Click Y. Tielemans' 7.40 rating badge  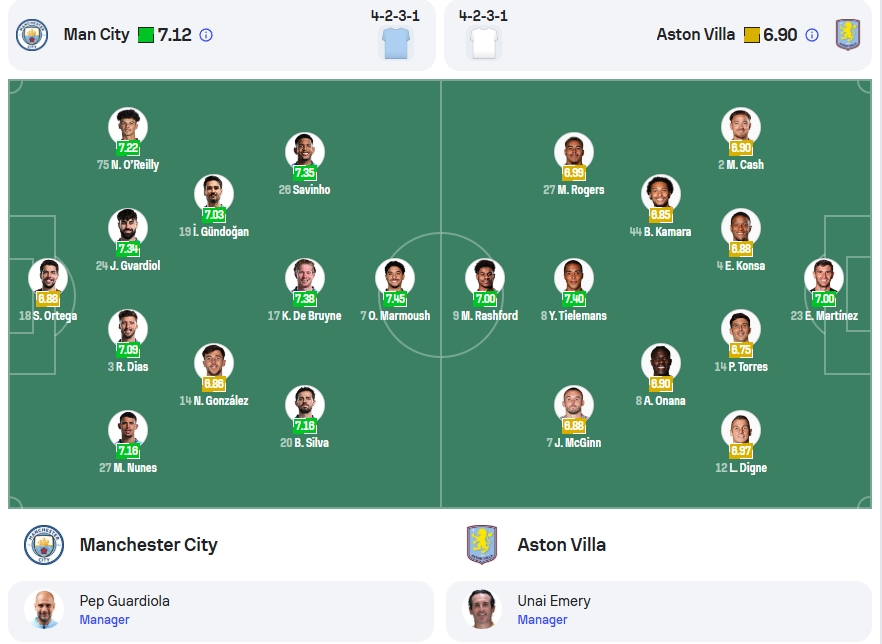coord(574,299)
